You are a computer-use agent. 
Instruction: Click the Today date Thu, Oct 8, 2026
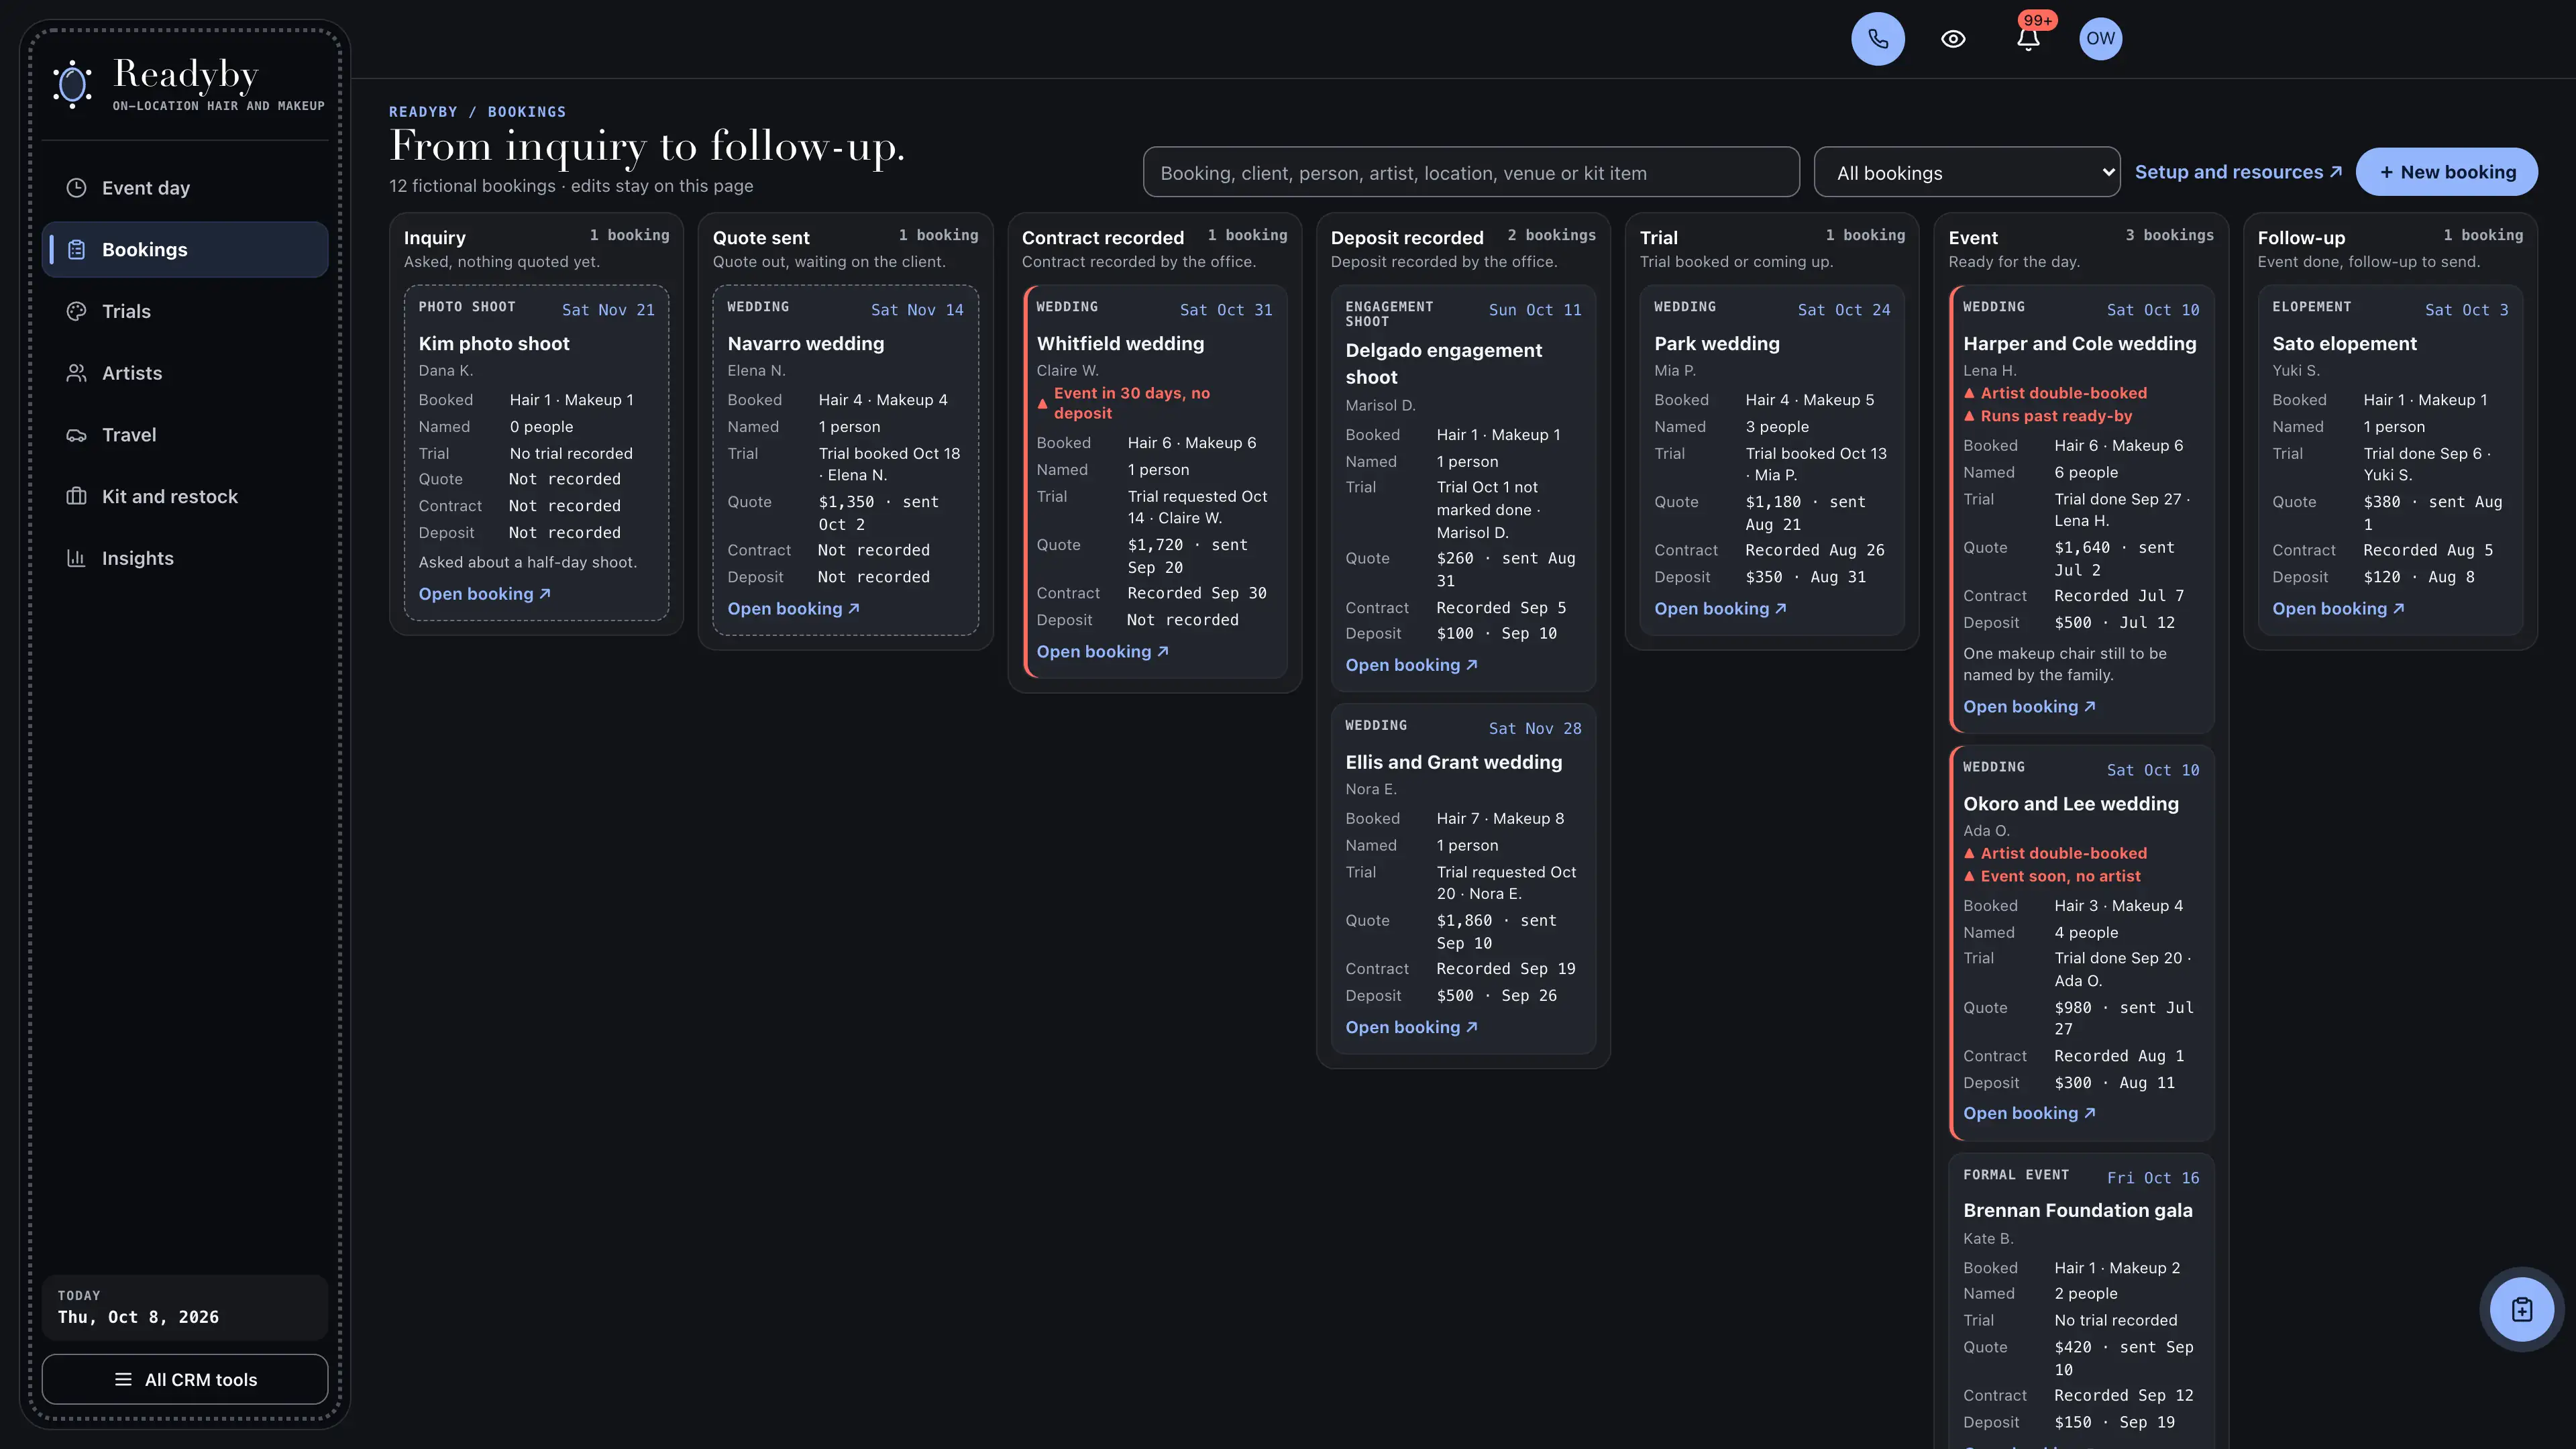coord(138,1317)
